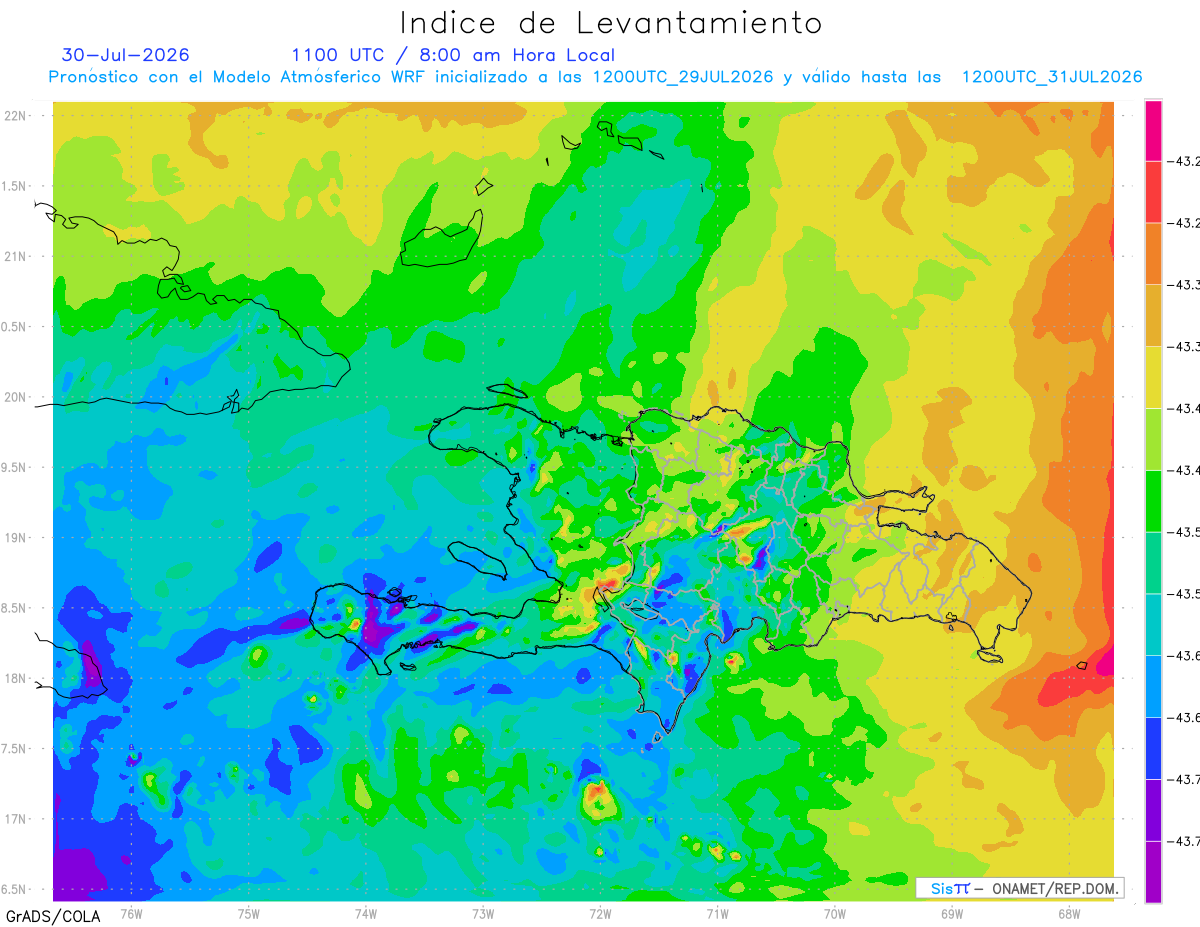Click the 'Indice de Levantamiento' title
The height and width of the screenshot is (927, 1200).
611,22
